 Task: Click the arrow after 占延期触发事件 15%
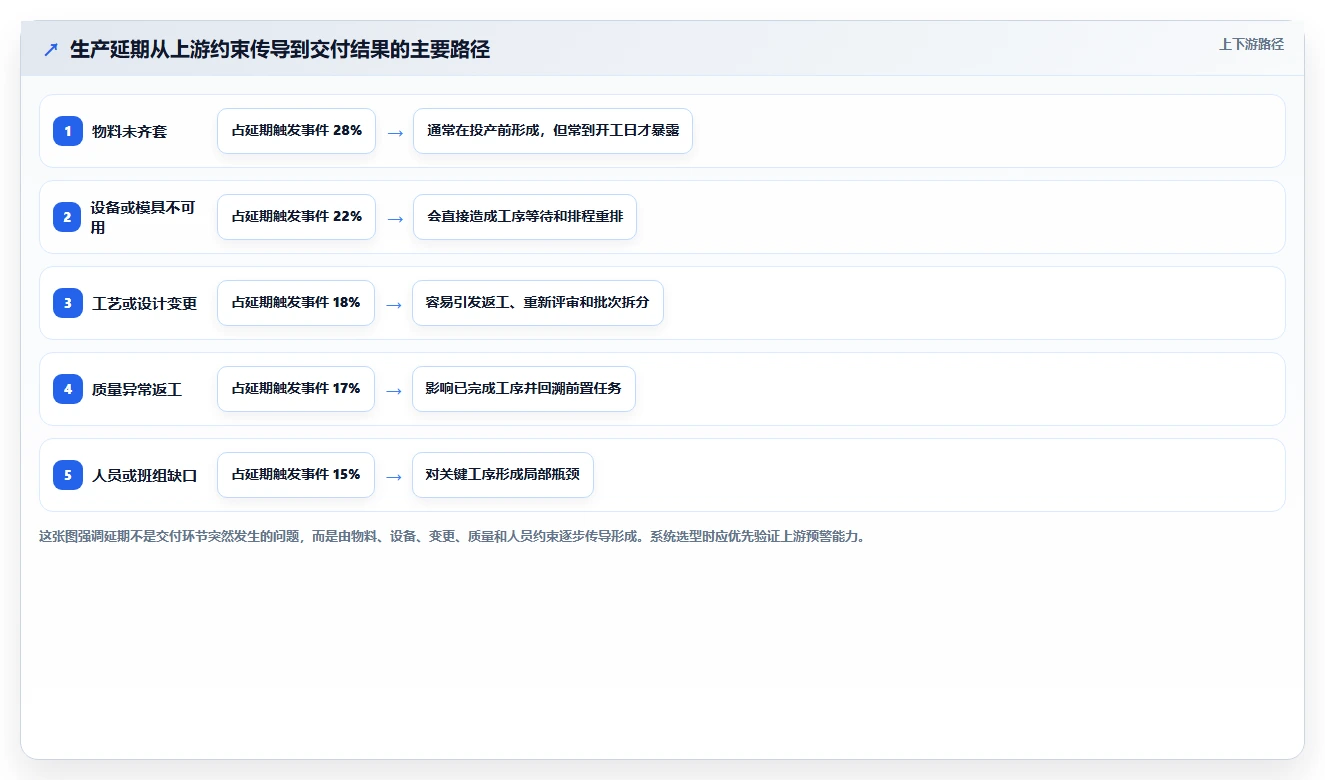pyautogui.click(x=394, y=476)
